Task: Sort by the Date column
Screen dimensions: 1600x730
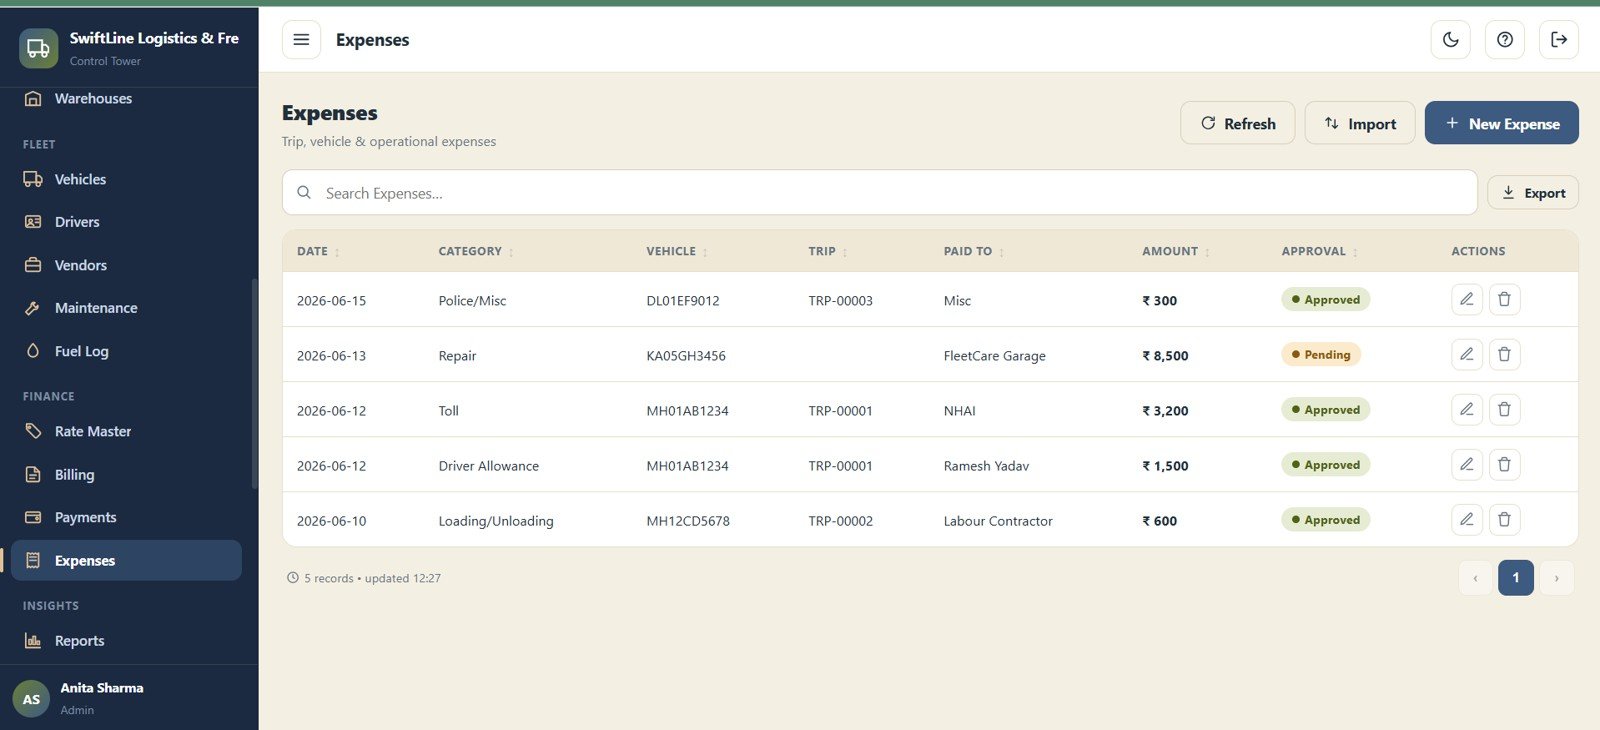Action: click(318, 251)
